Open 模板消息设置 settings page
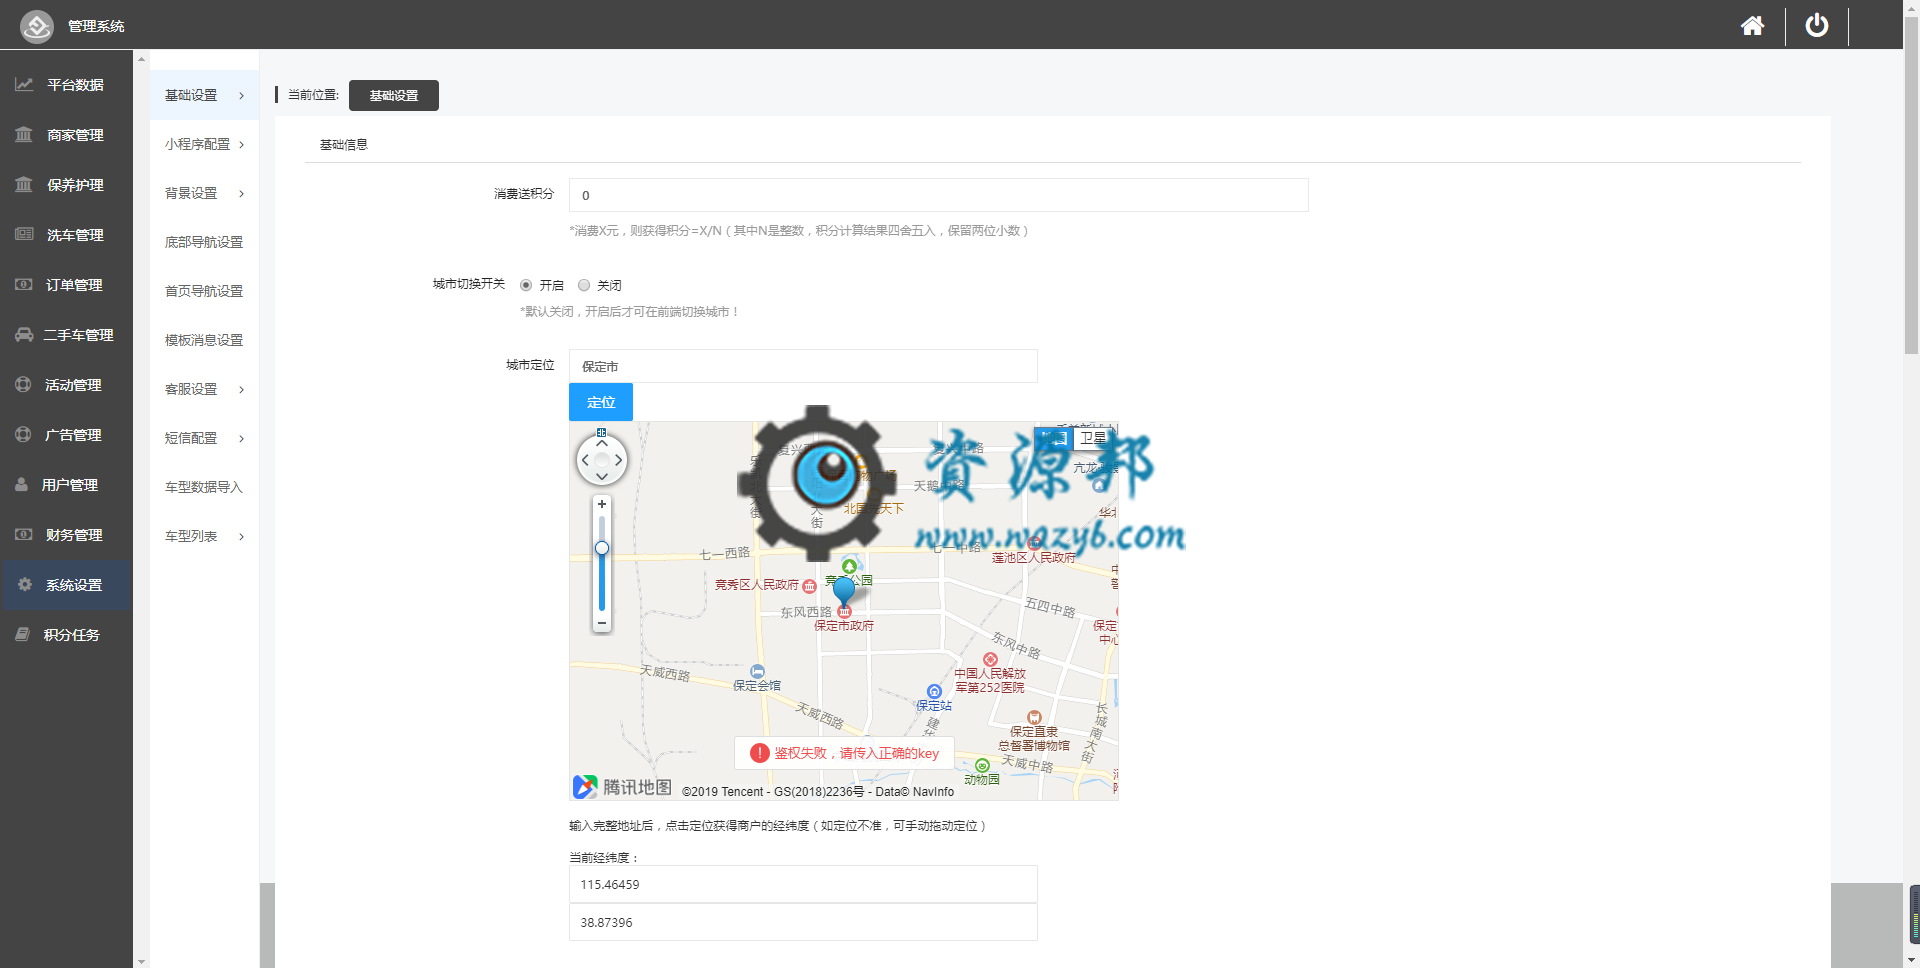The width and height of the screenshot is (1920, 968). [x=204, y=340]
